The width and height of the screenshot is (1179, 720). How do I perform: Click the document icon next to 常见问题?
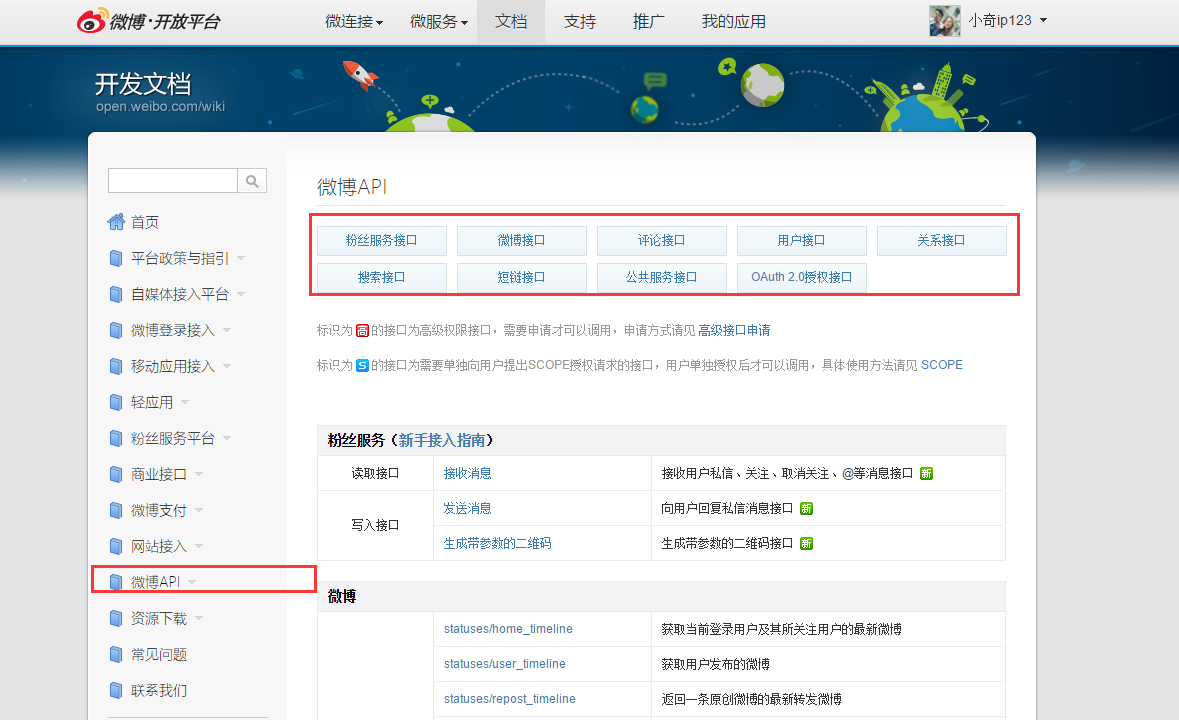click(x=116, y=654)
